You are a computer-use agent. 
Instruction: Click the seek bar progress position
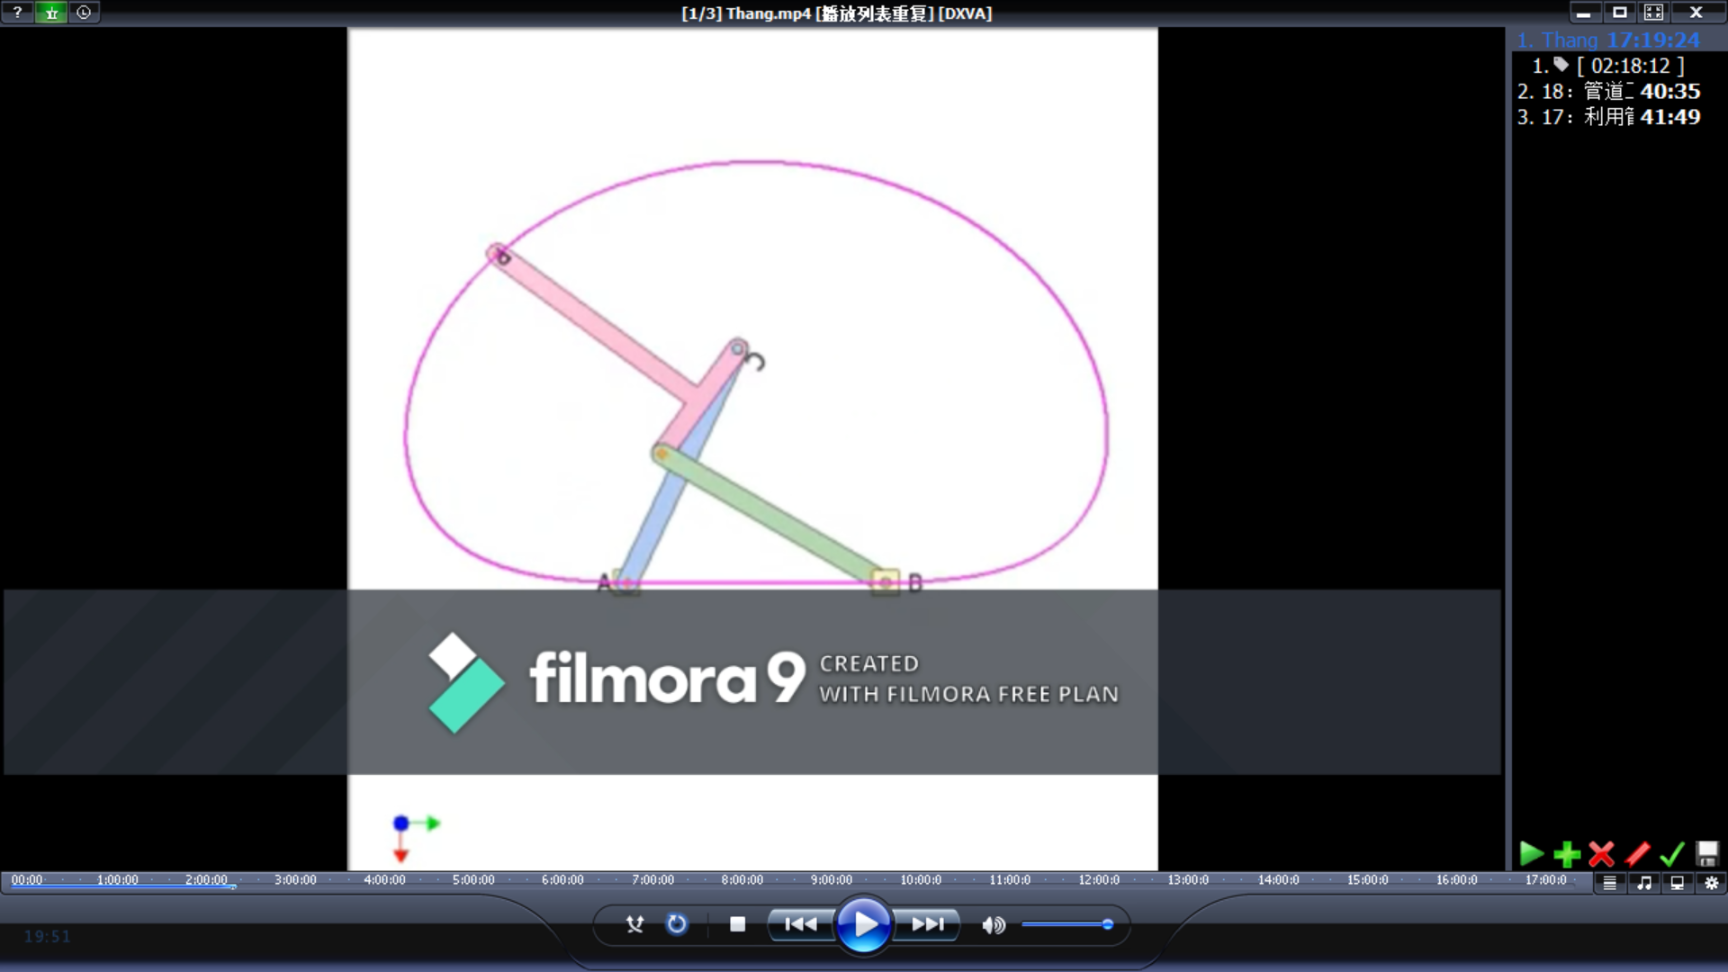pos(234,886)
